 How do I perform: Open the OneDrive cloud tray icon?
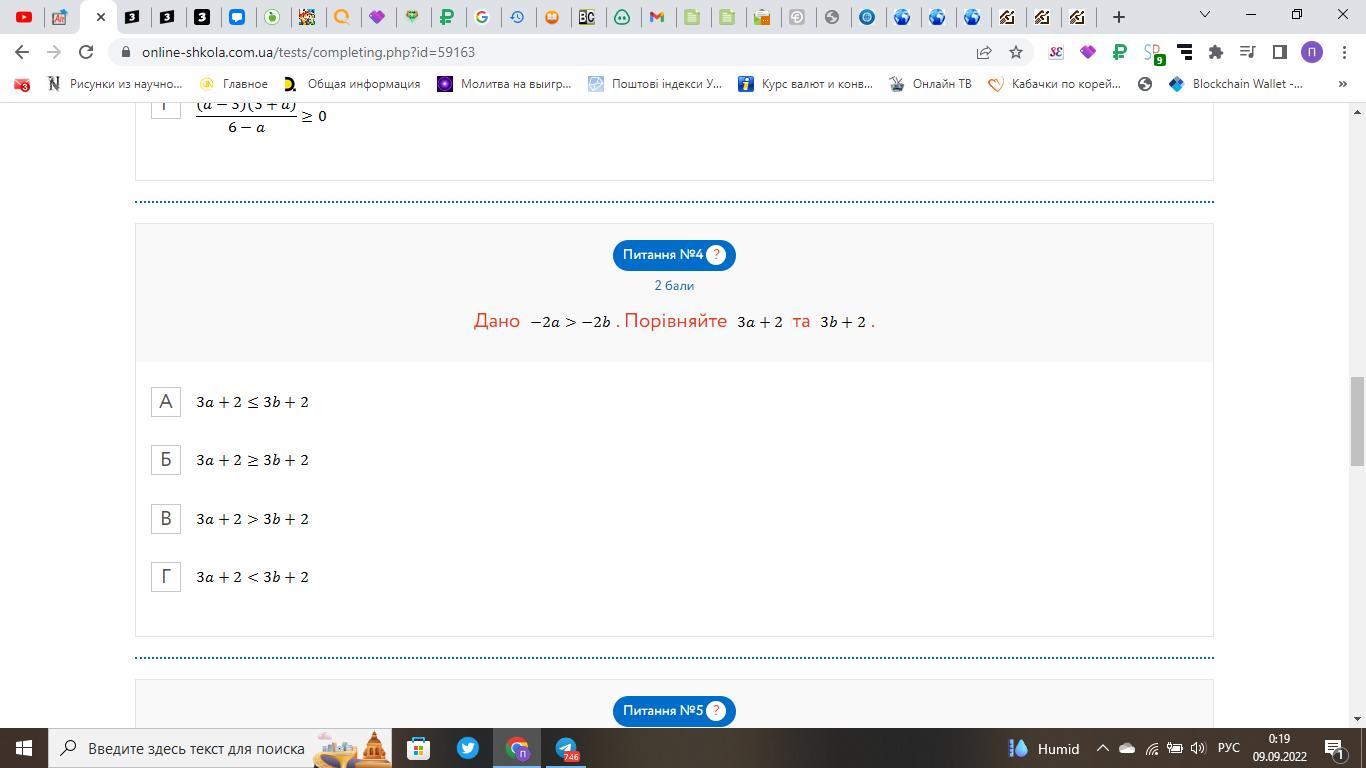tap(1127, 748)
